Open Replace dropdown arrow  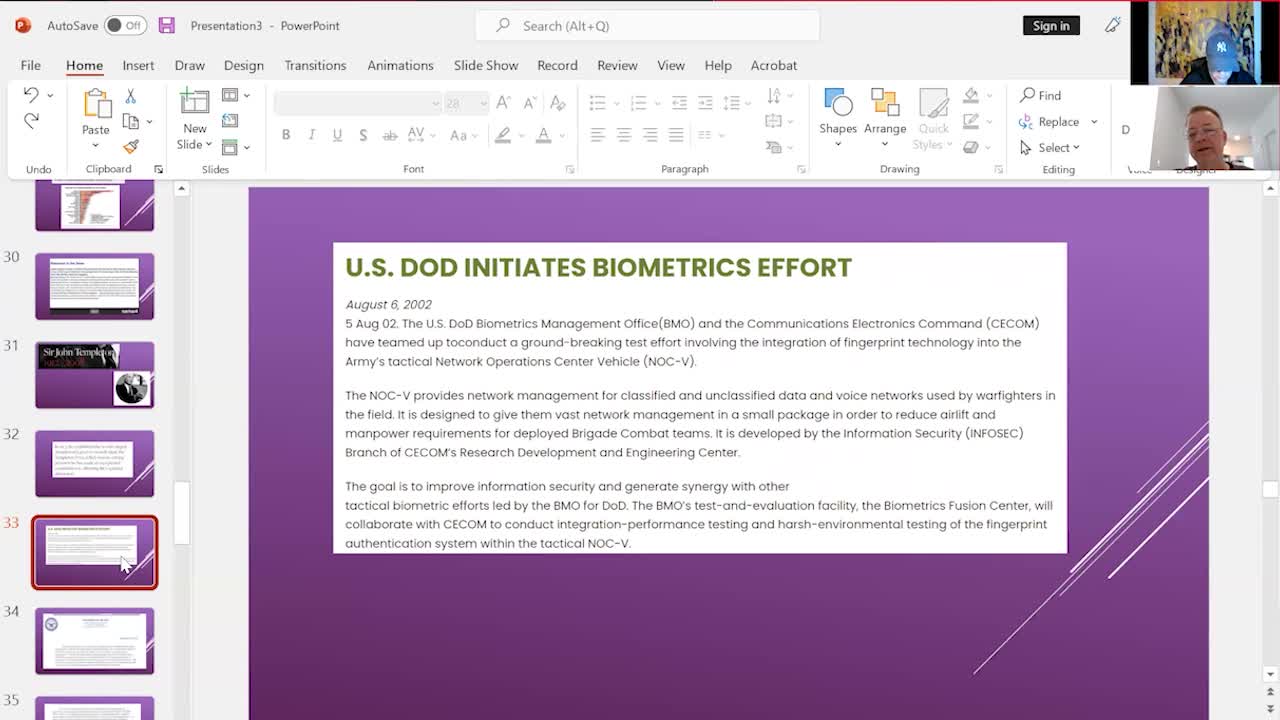point(1094,122)
